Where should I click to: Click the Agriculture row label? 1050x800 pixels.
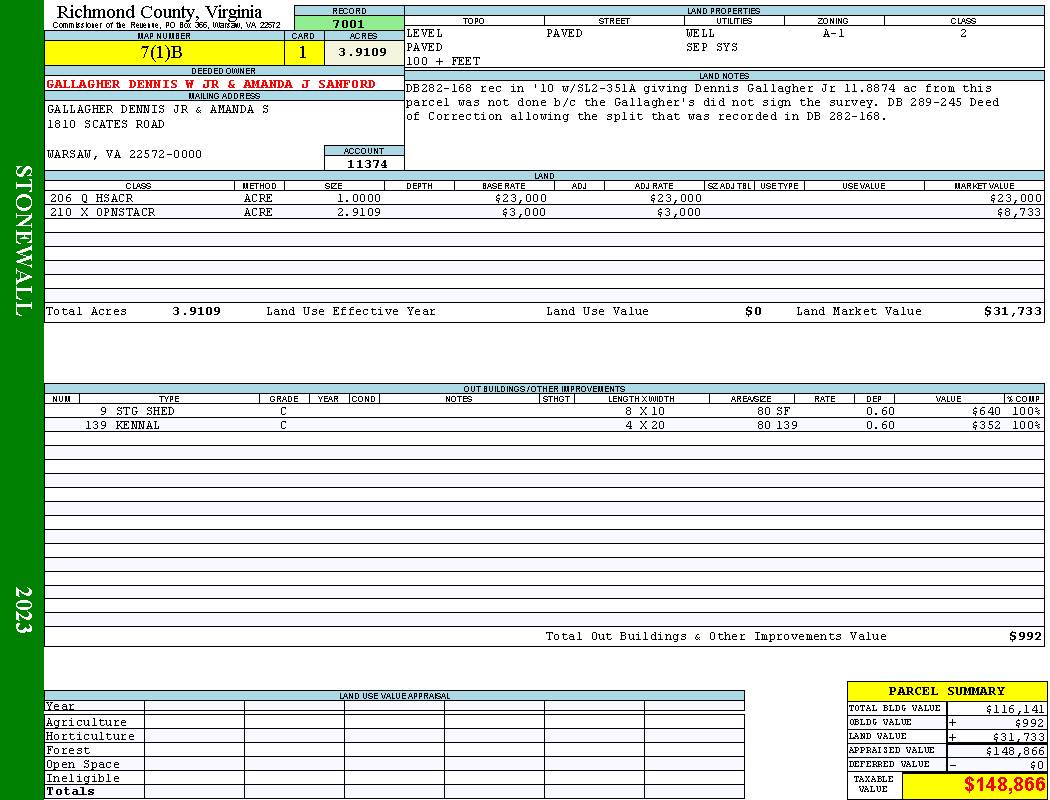(86, 722)
